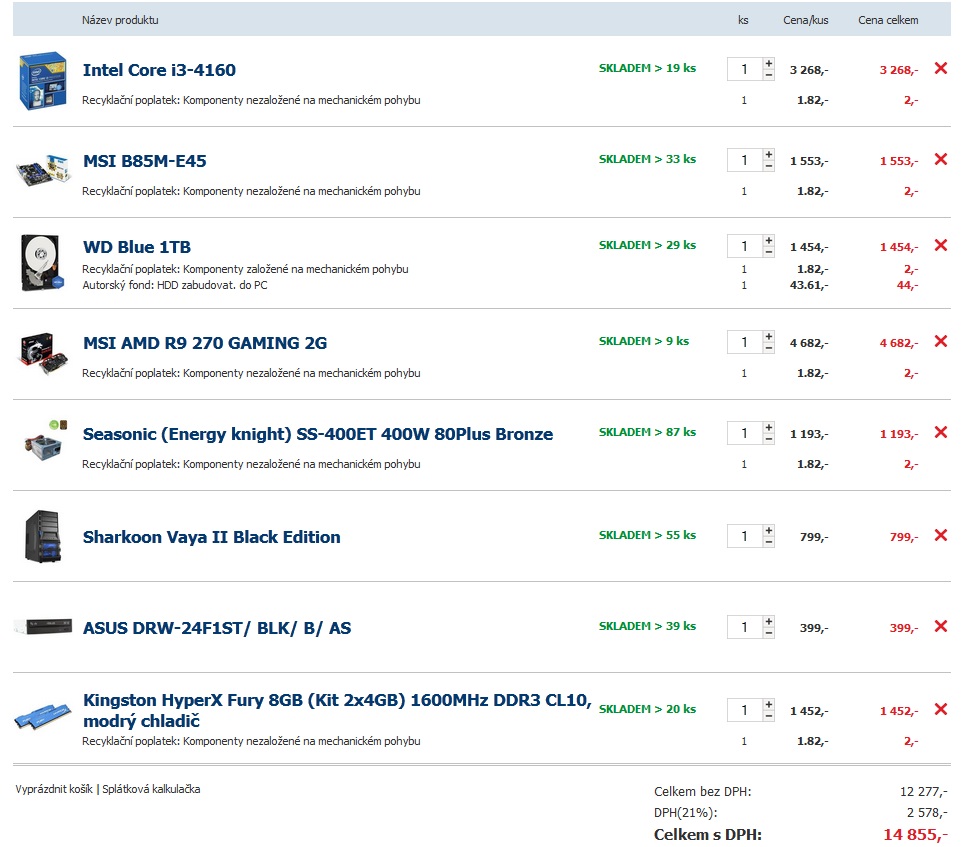
Task: Remove Seasonic SS-400ET power supply from cart
Action: 940,433
